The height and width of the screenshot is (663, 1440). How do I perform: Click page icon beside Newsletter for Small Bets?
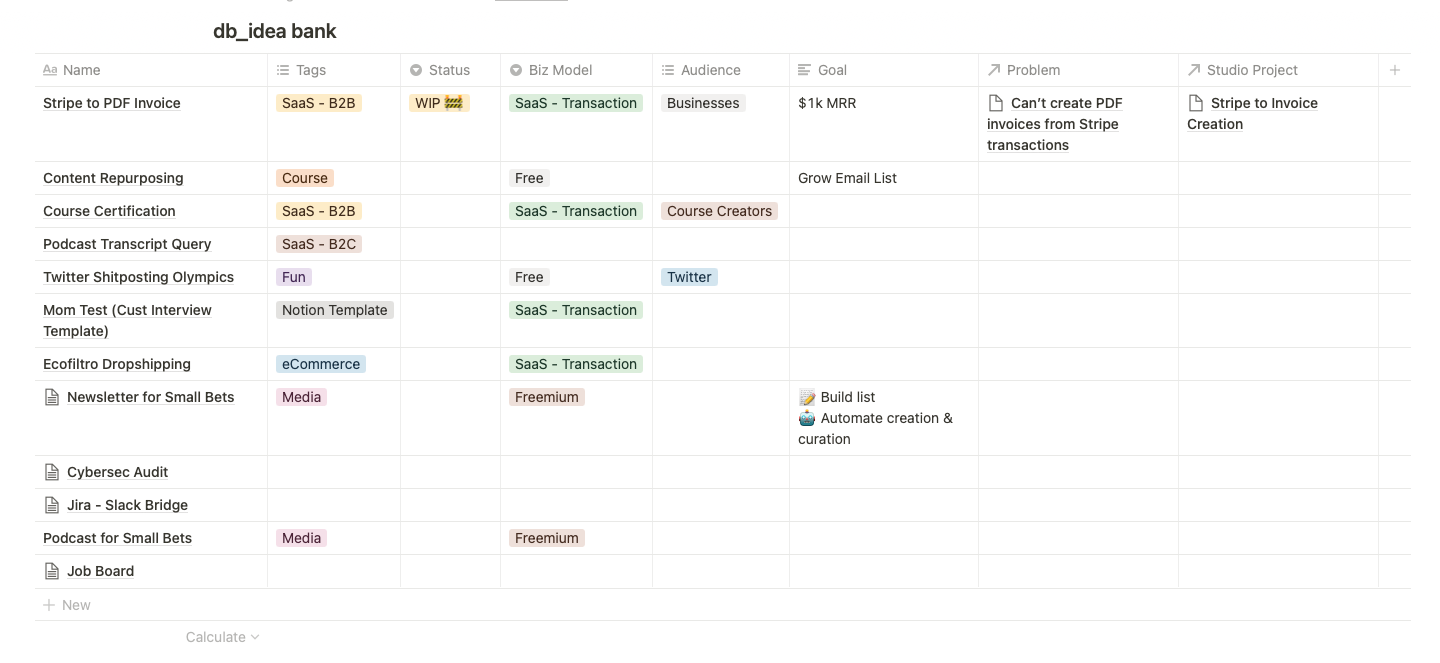52,397
